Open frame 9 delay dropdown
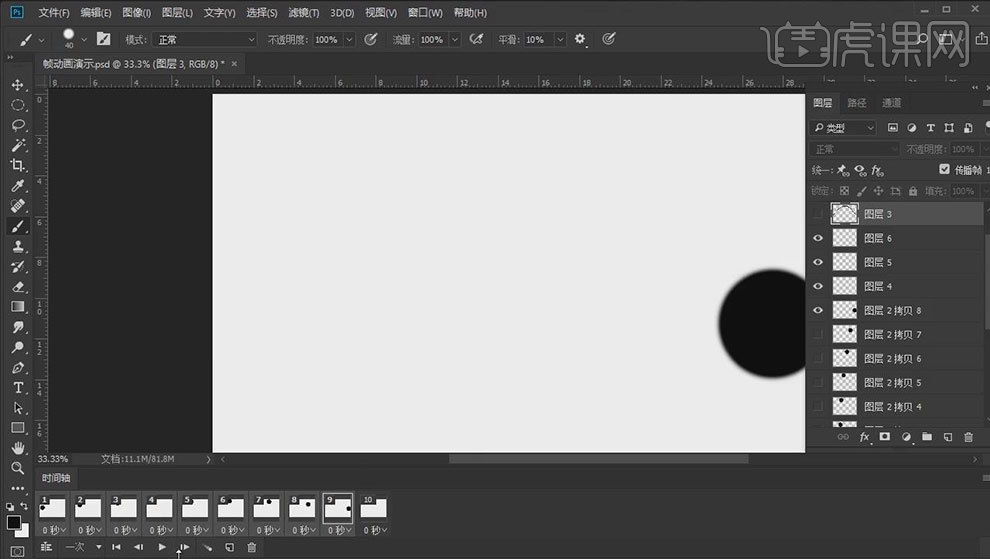The image size is (990, 559). tap(338, 531)
